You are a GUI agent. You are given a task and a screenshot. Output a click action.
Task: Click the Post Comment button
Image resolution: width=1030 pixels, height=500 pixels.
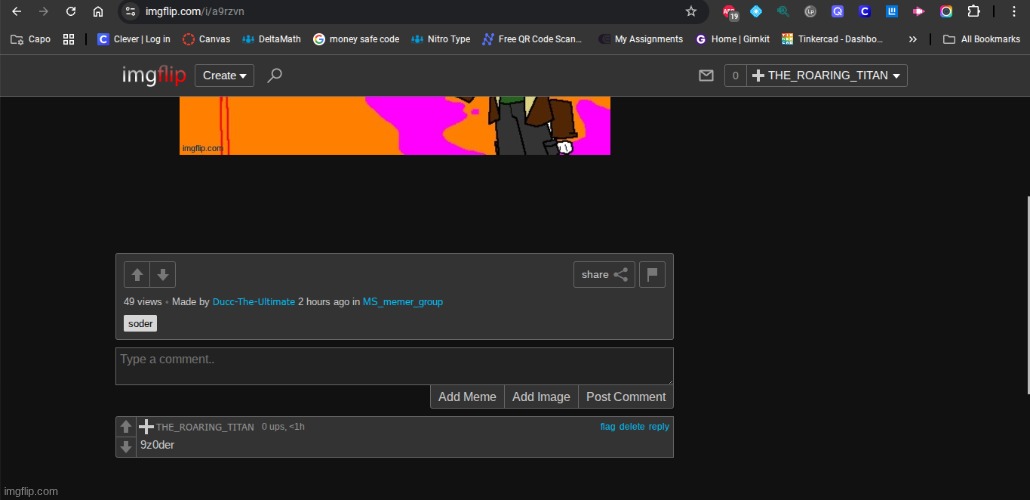coord(625,397)
